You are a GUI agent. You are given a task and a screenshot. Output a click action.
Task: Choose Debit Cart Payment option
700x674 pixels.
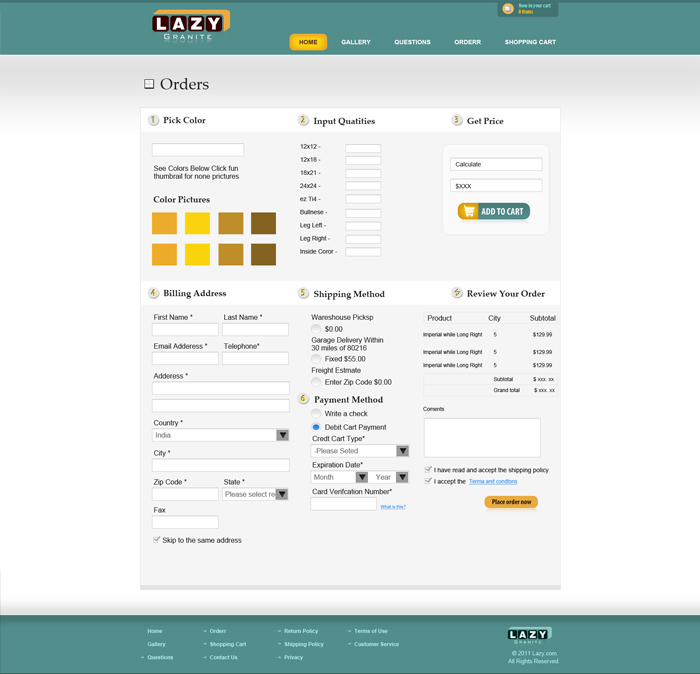[x=316, y=427]
